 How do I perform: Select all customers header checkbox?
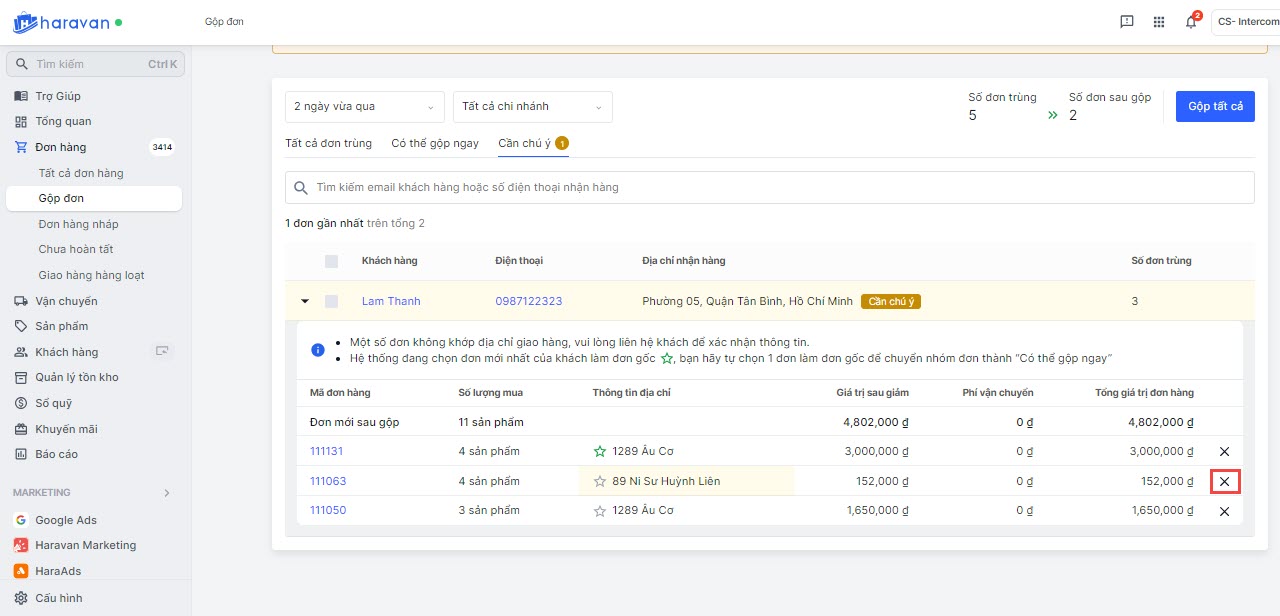331,261
